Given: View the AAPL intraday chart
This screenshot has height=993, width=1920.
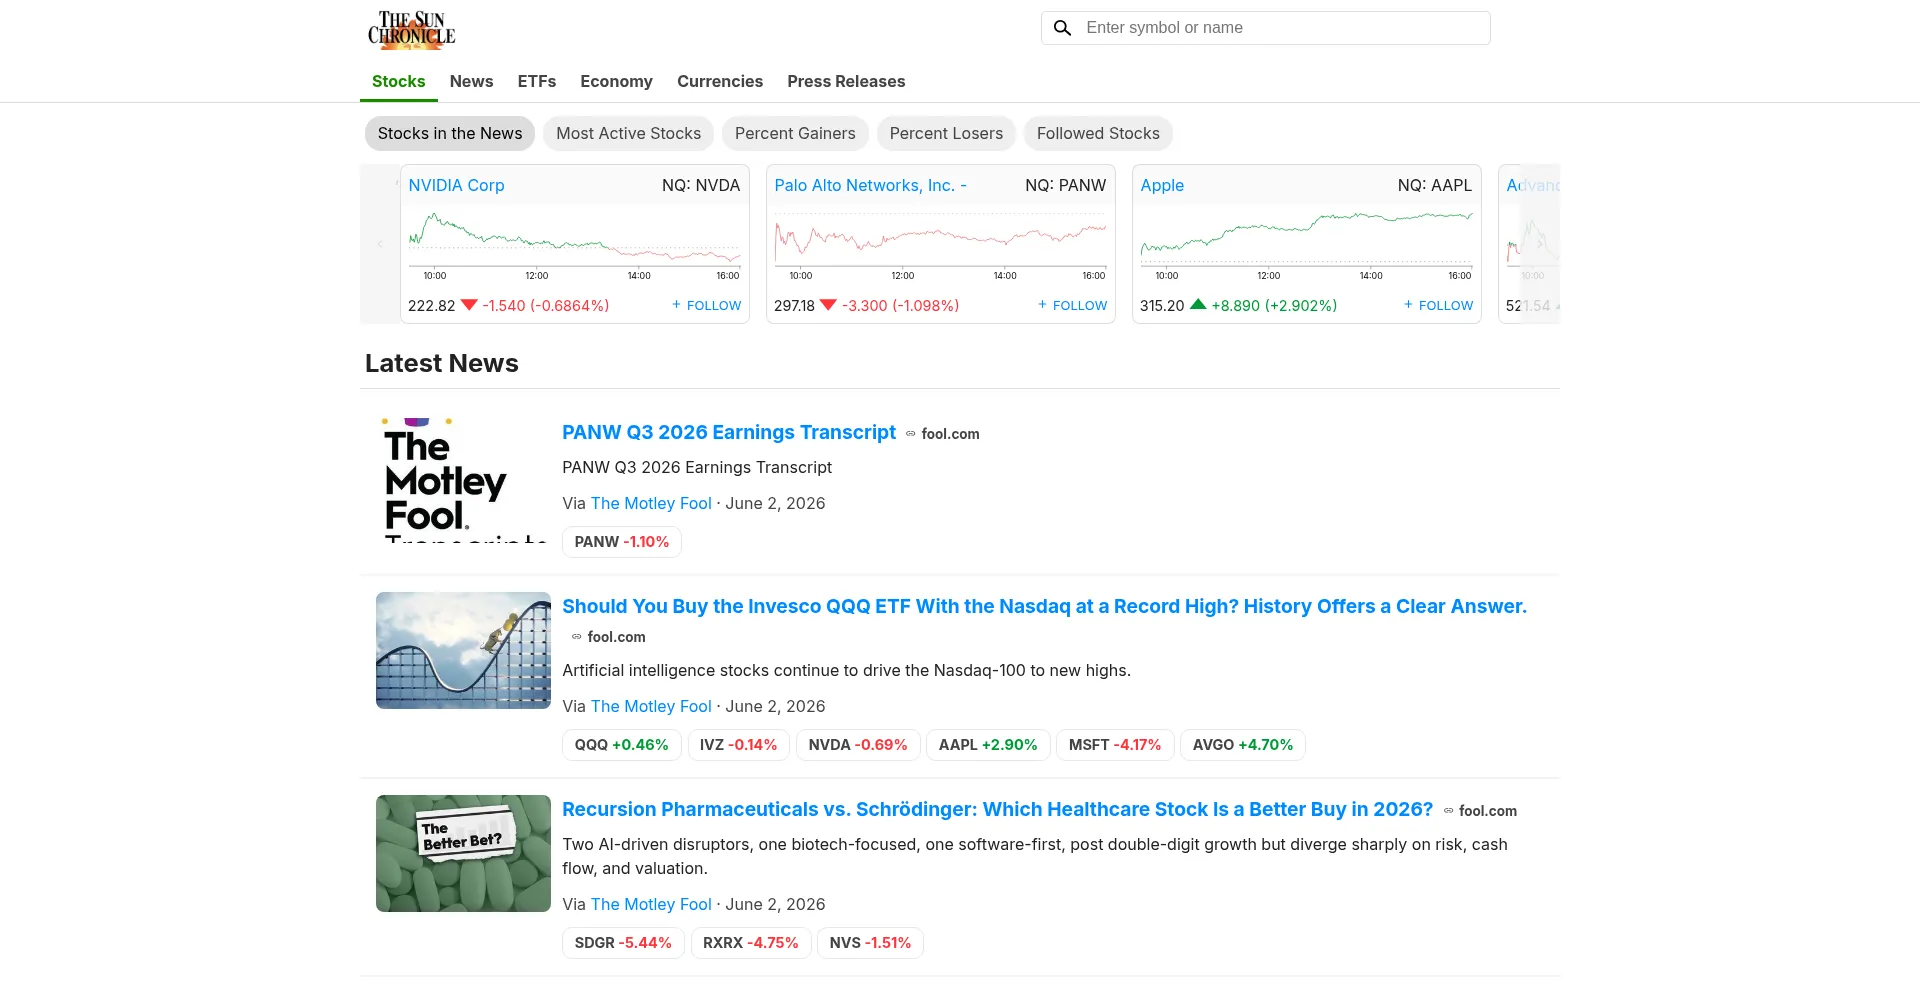Looking at the screenshot, I should click(x=1306, y=245).
